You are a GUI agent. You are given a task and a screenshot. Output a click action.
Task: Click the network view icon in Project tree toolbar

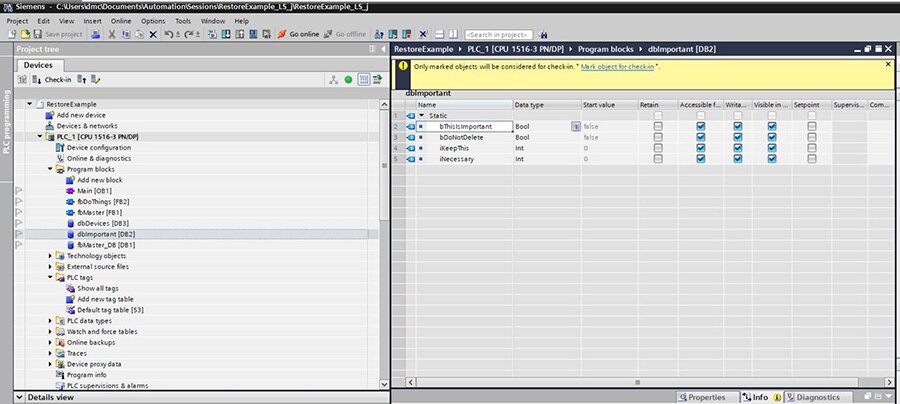pos(333,80)
